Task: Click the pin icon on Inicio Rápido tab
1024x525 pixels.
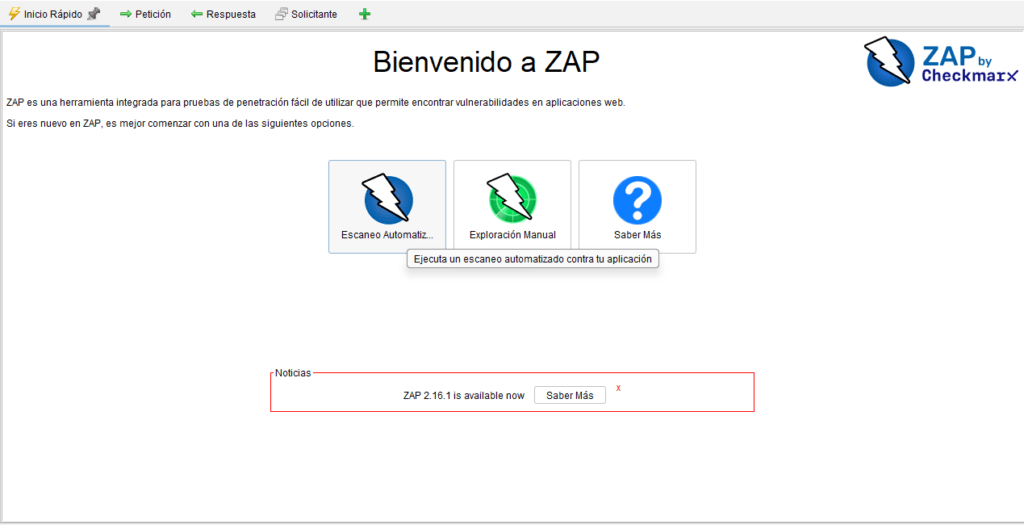Action: pyautogui.click(x=94, y=14)
